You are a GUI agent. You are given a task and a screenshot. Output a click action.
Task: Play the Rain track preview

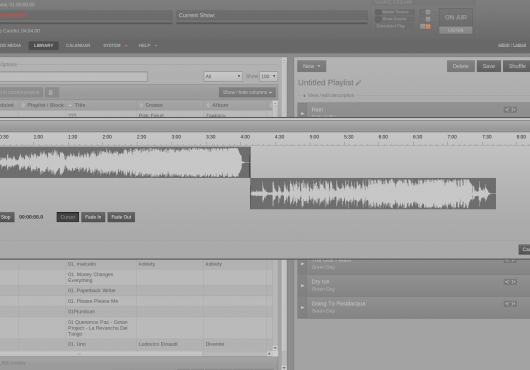pyautogui.click(x=302, y=113)
